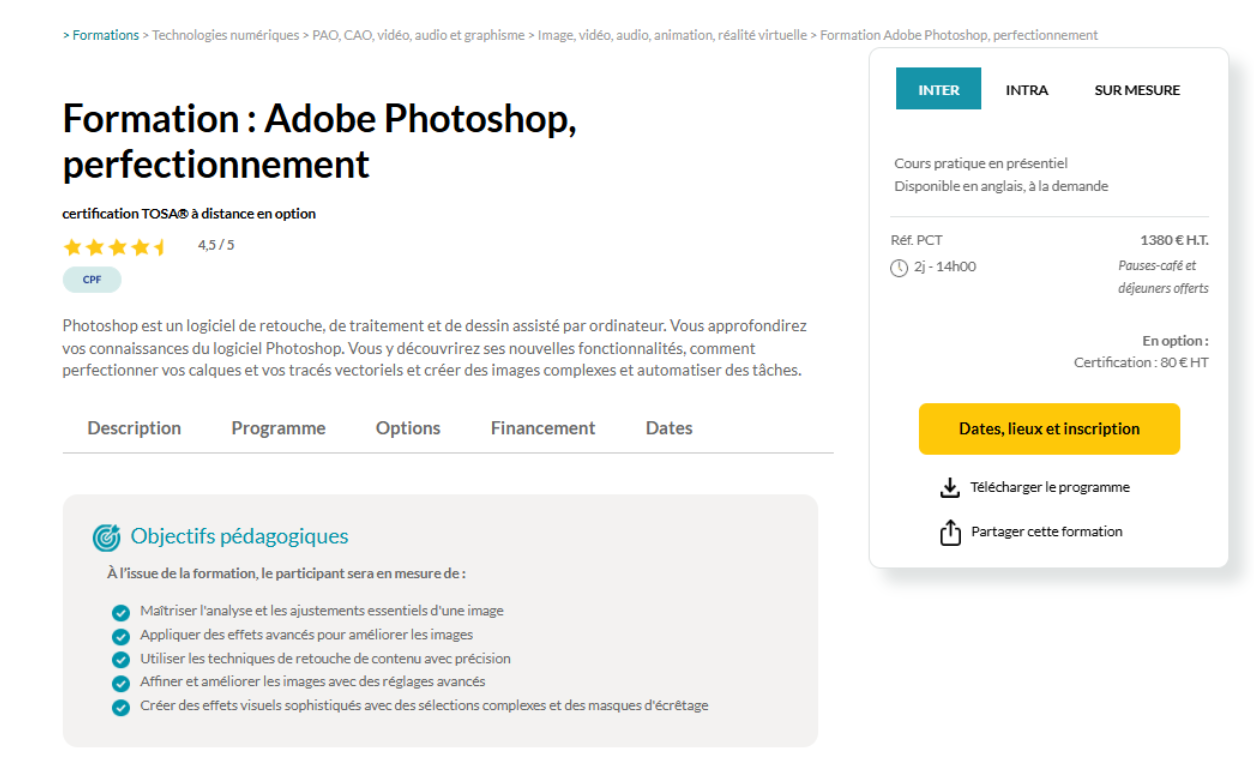Click the target icon beside Objectifs pédagogiques
Image resolution: width=1254 pixels, height=768 pixels.
point(106,537)
